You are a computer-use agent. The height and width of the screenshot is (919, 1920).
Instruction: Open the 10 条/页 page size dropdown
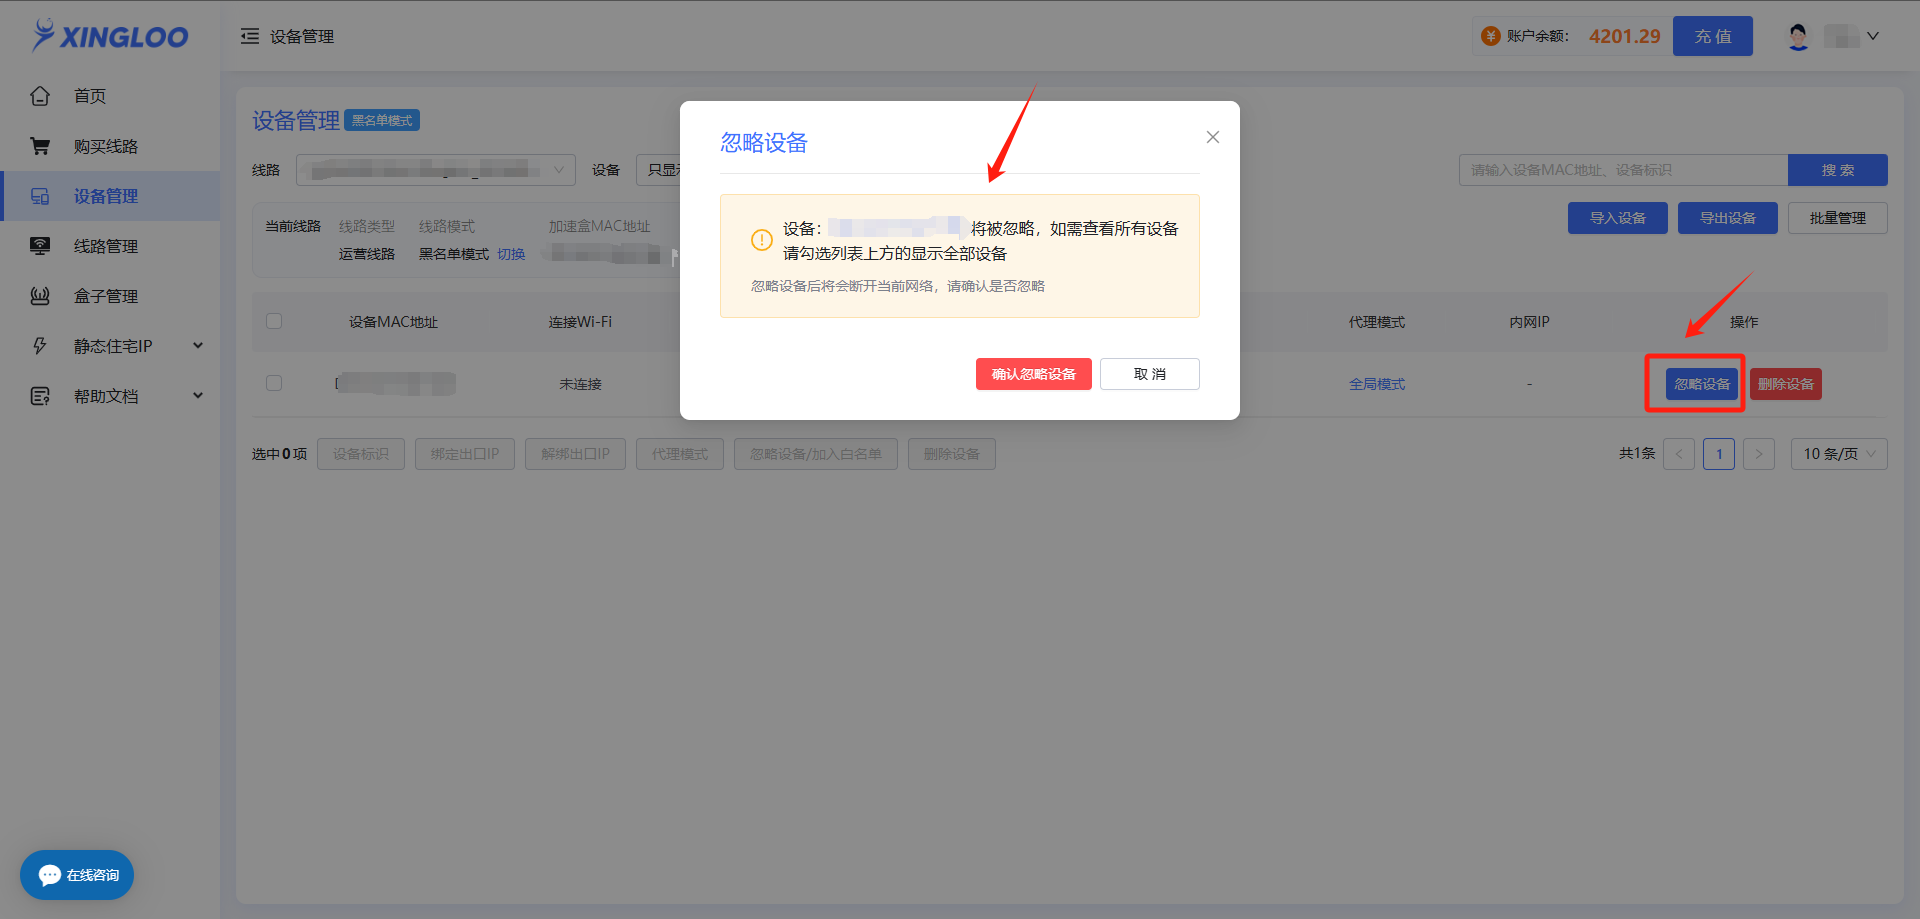tap(1839, 454)
